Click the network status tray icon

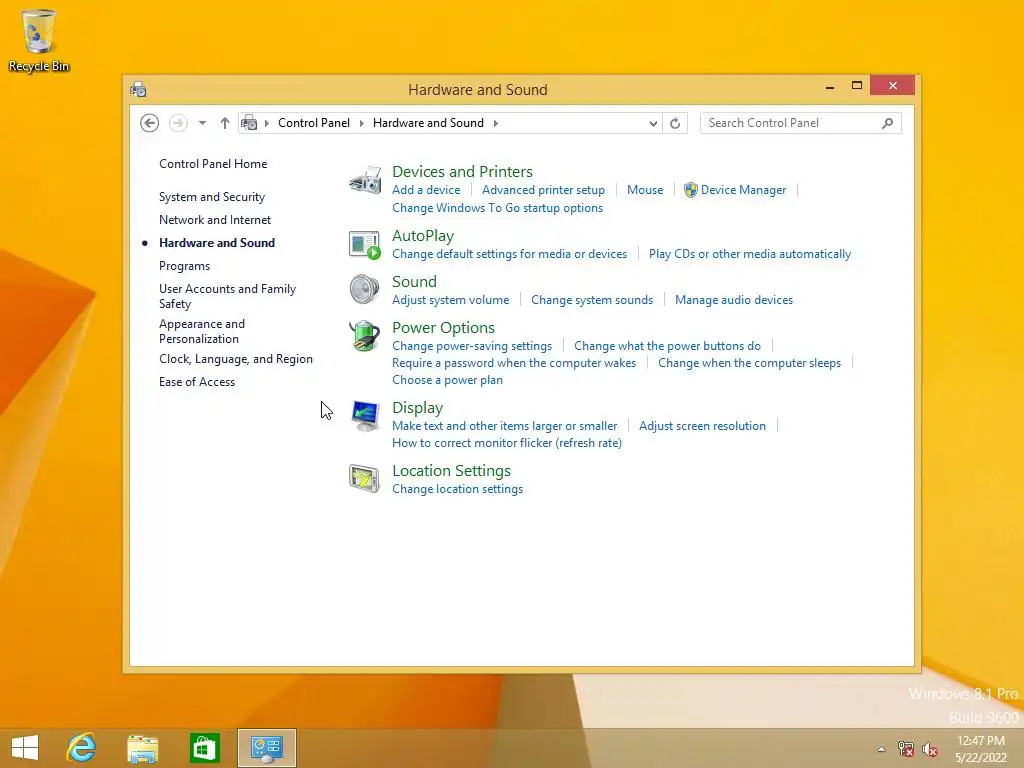[x=906, y=749]
